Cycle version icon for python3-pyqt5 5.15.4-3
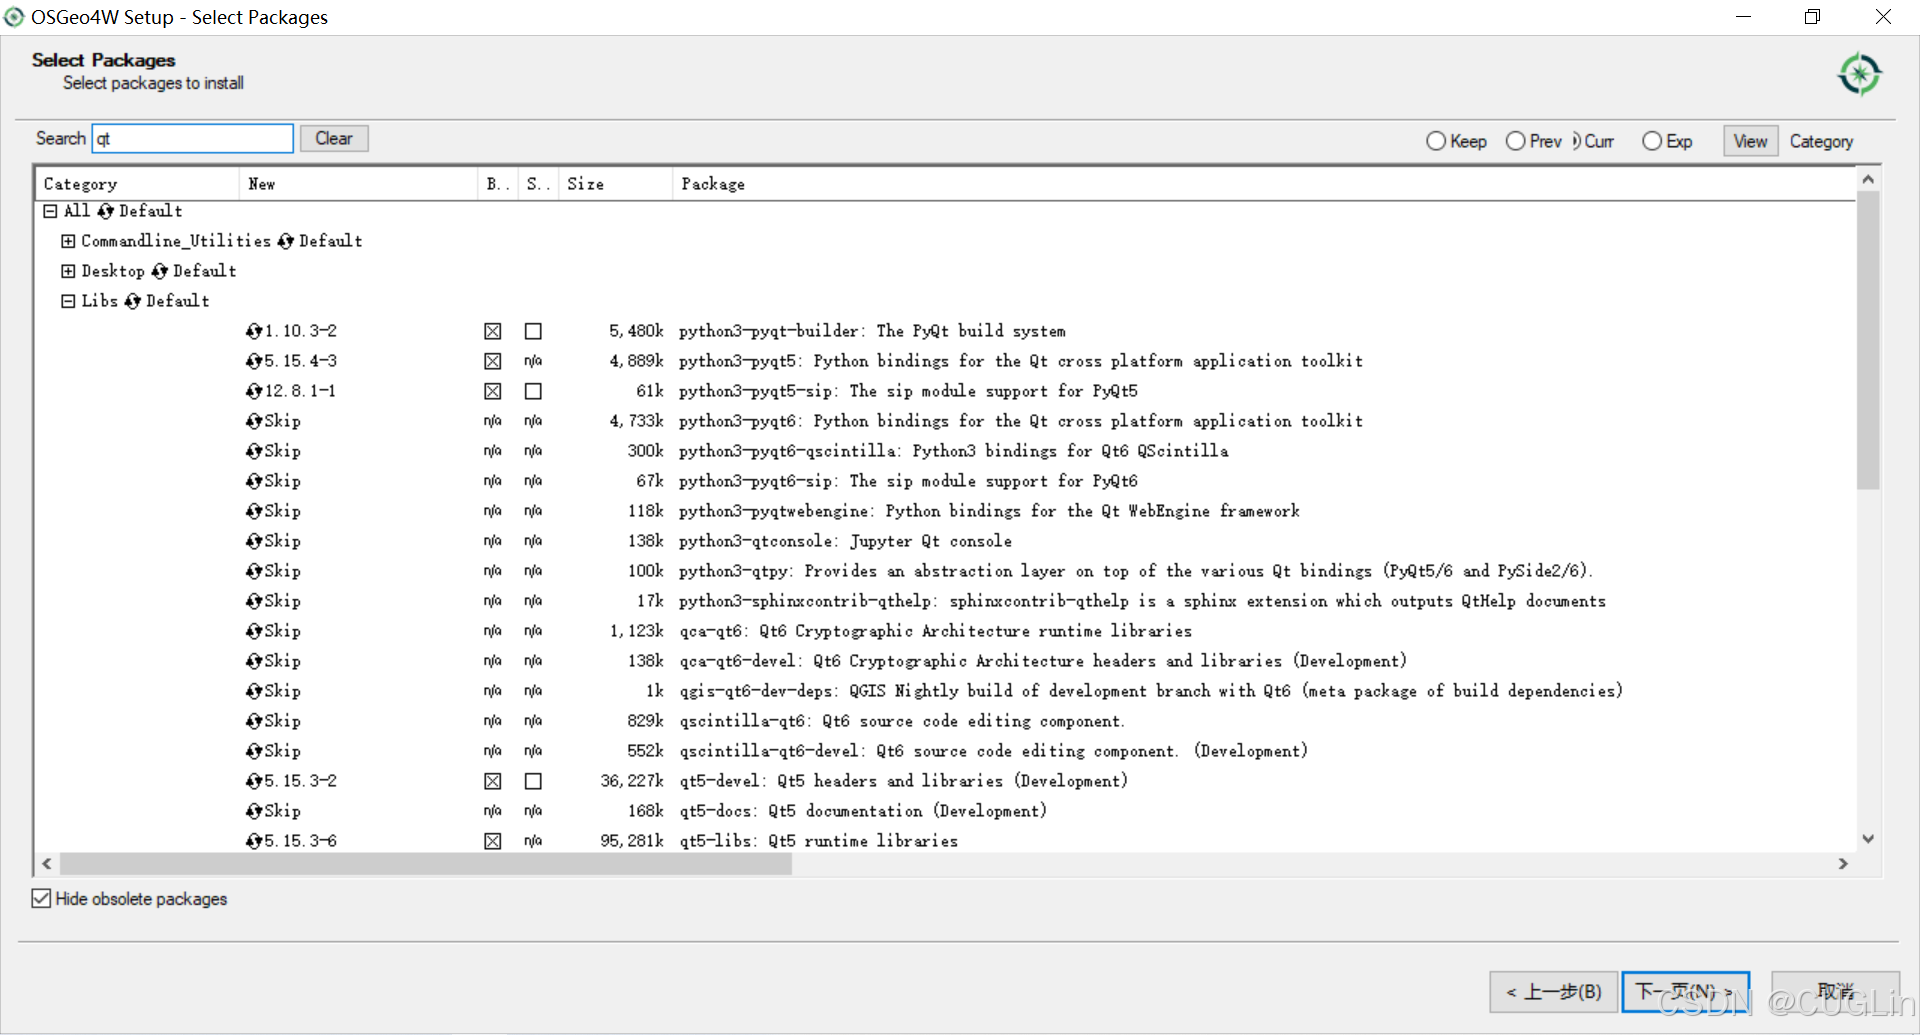This screenshot has width=1920, height=1035. click(x=254, y=361)
